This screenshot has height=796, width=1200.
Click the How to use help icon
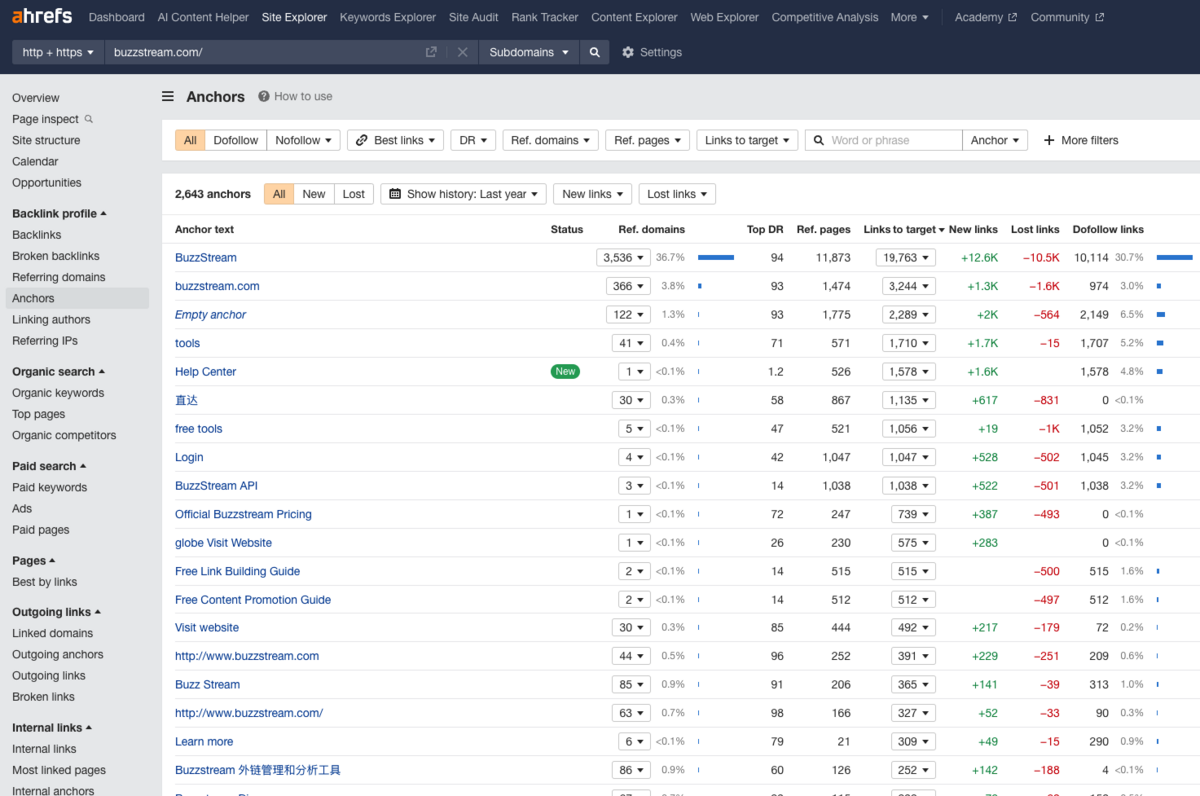(x=265, y=96)
